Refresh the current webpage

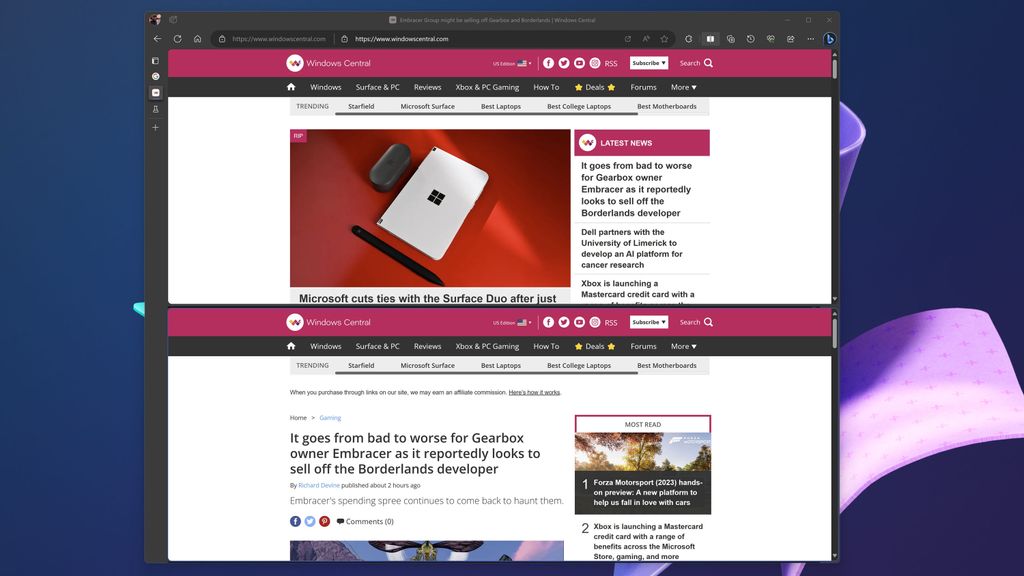click(177, 38)
